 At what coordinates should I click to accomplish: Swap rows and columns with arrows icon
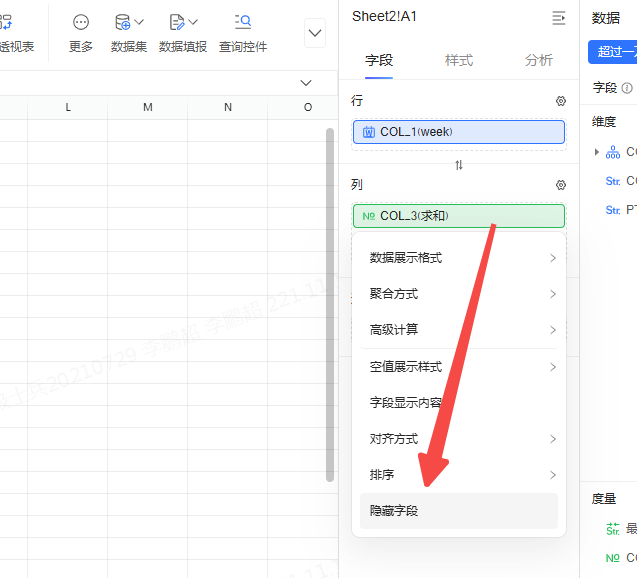point(459,165)
